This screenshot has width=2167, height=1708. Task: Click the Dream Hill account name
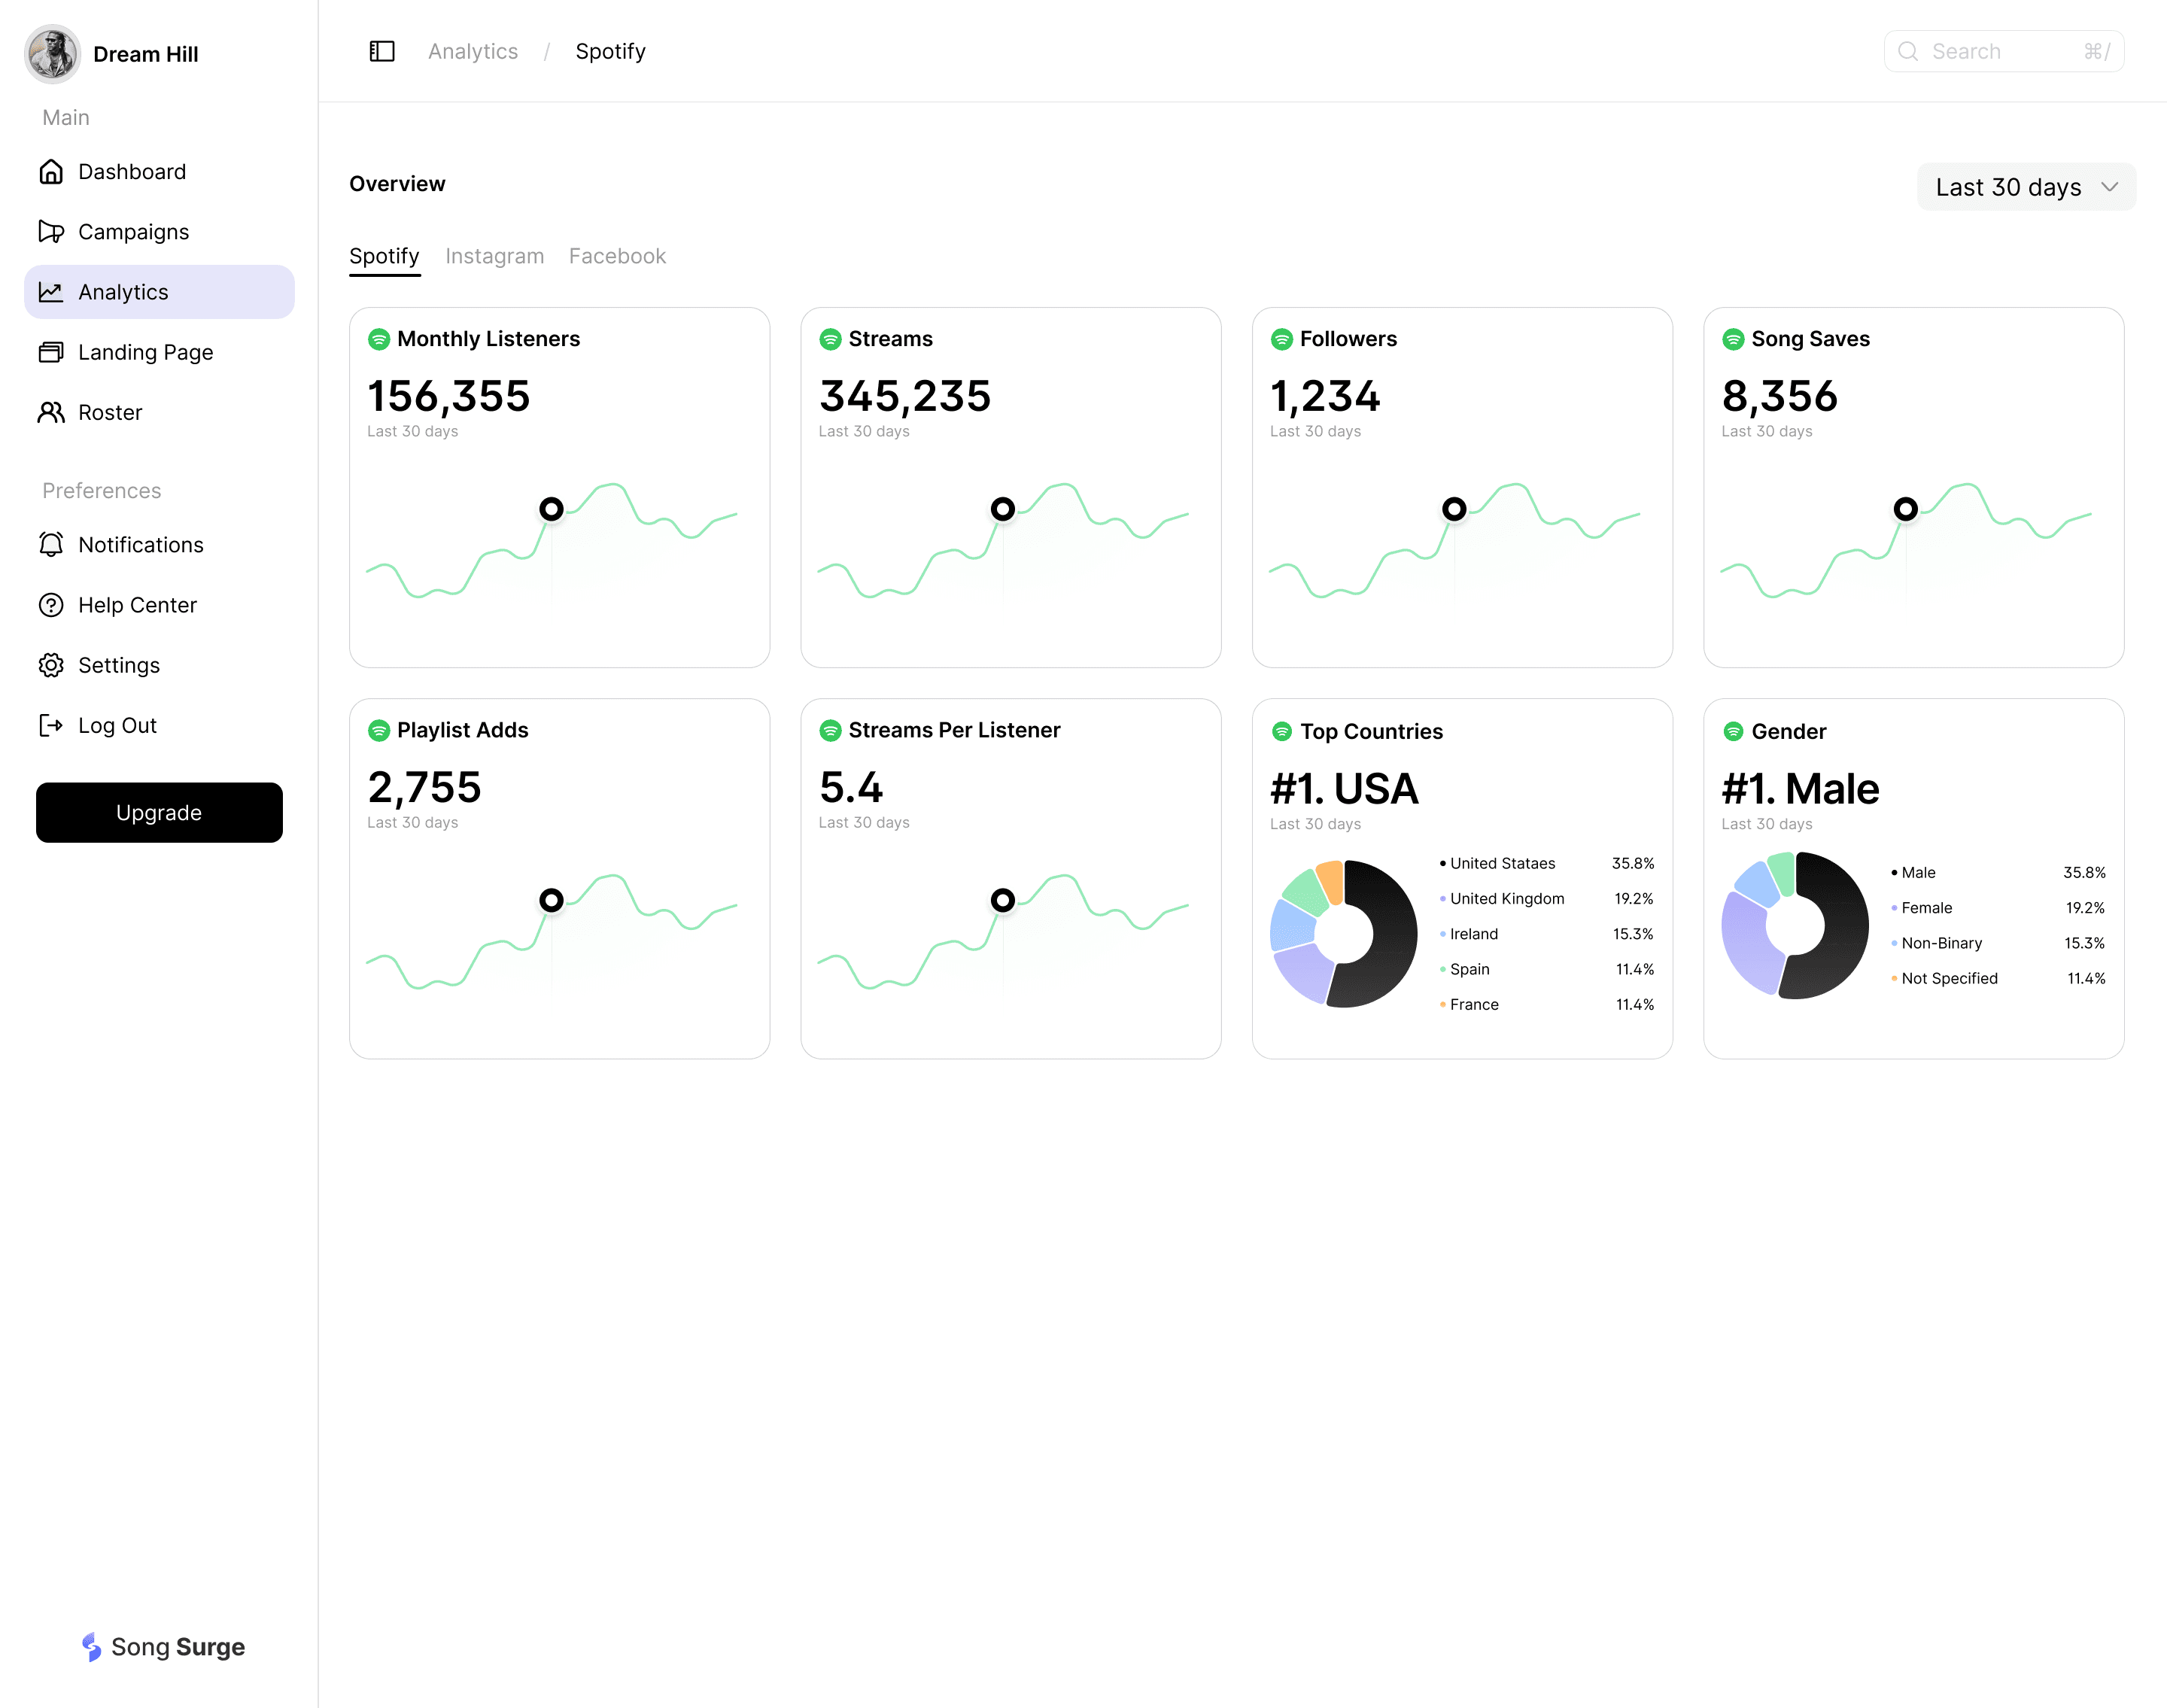(x=145, y=54)
